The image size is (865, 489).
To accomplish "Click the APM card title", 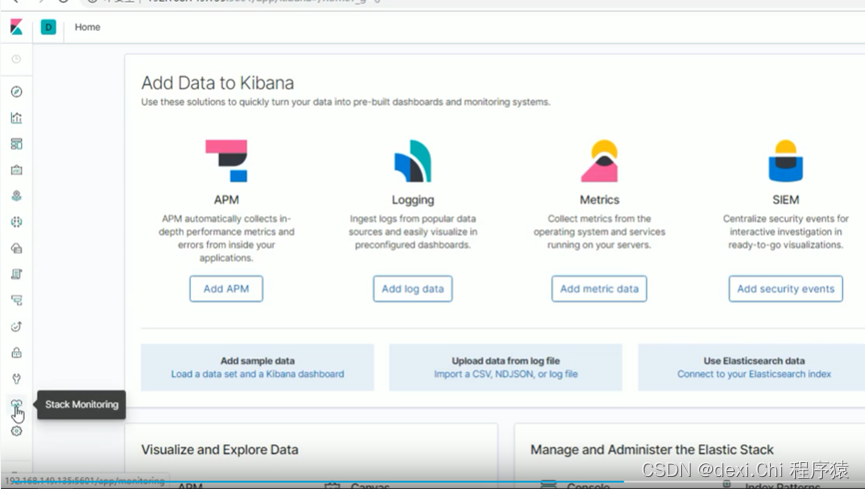I will point(226,200).
